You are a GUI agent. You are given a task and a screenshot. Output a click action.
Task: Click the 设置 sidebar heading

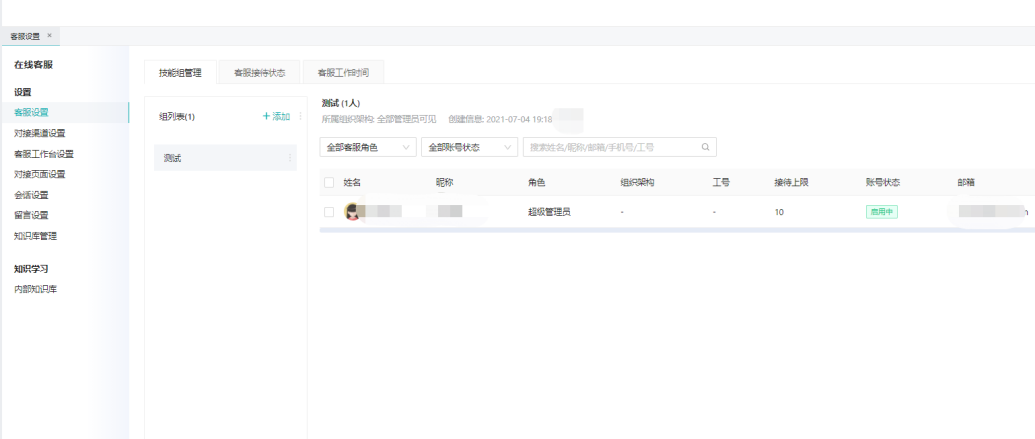pos(22,92)
